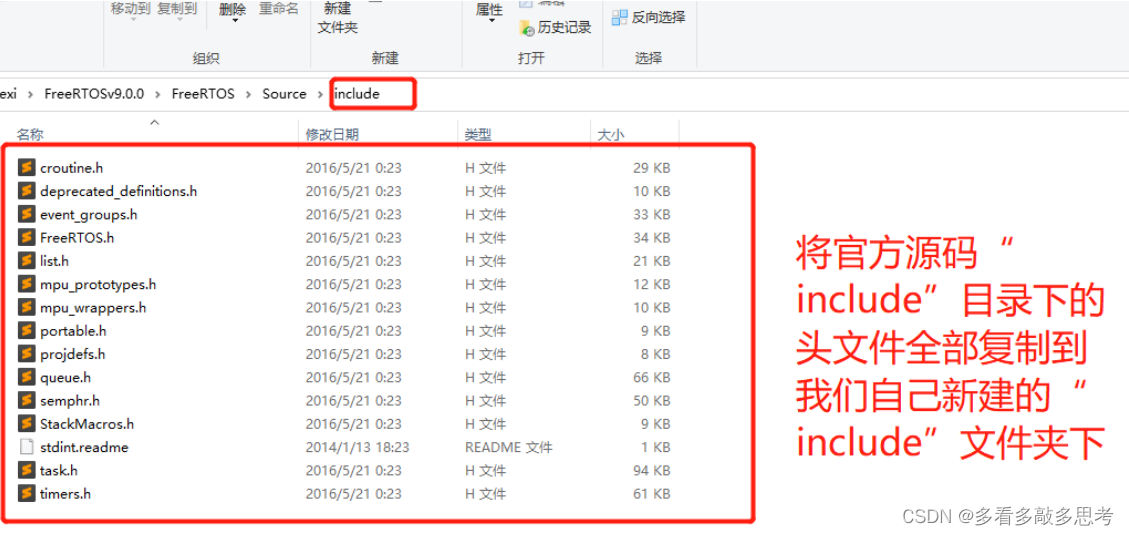Select the croutine.h file name
Viewport: 1129px width, 535px height.
point(71,168)
